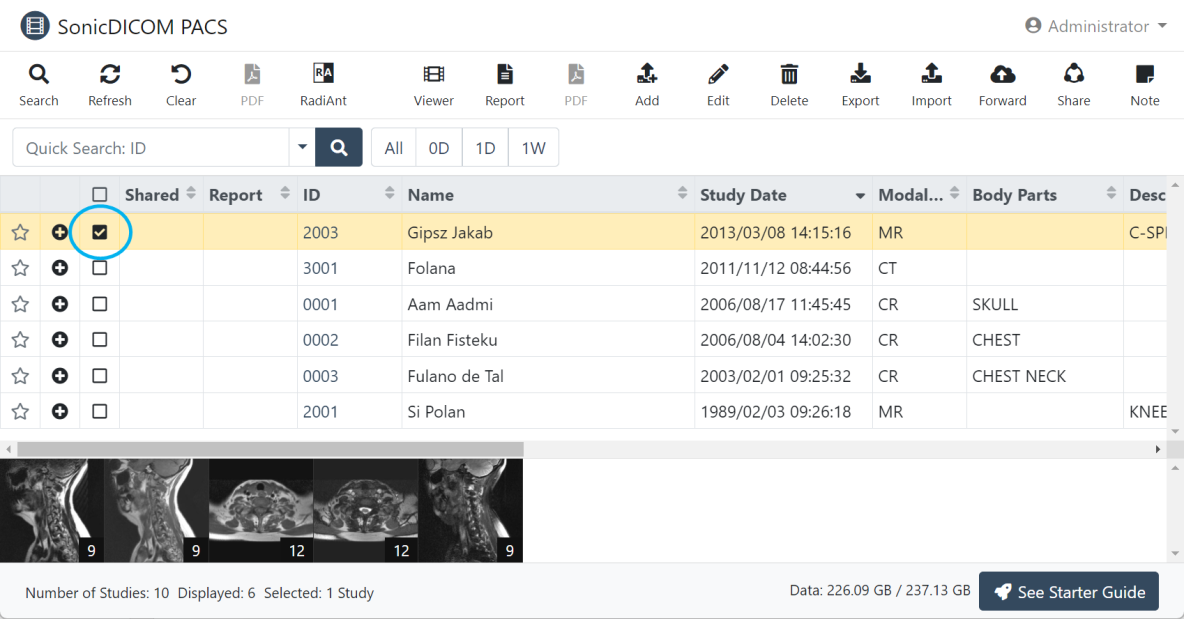Expand the Aam Aadmi study row
This screenshot has width=1184, height=619.
point(60,304)
